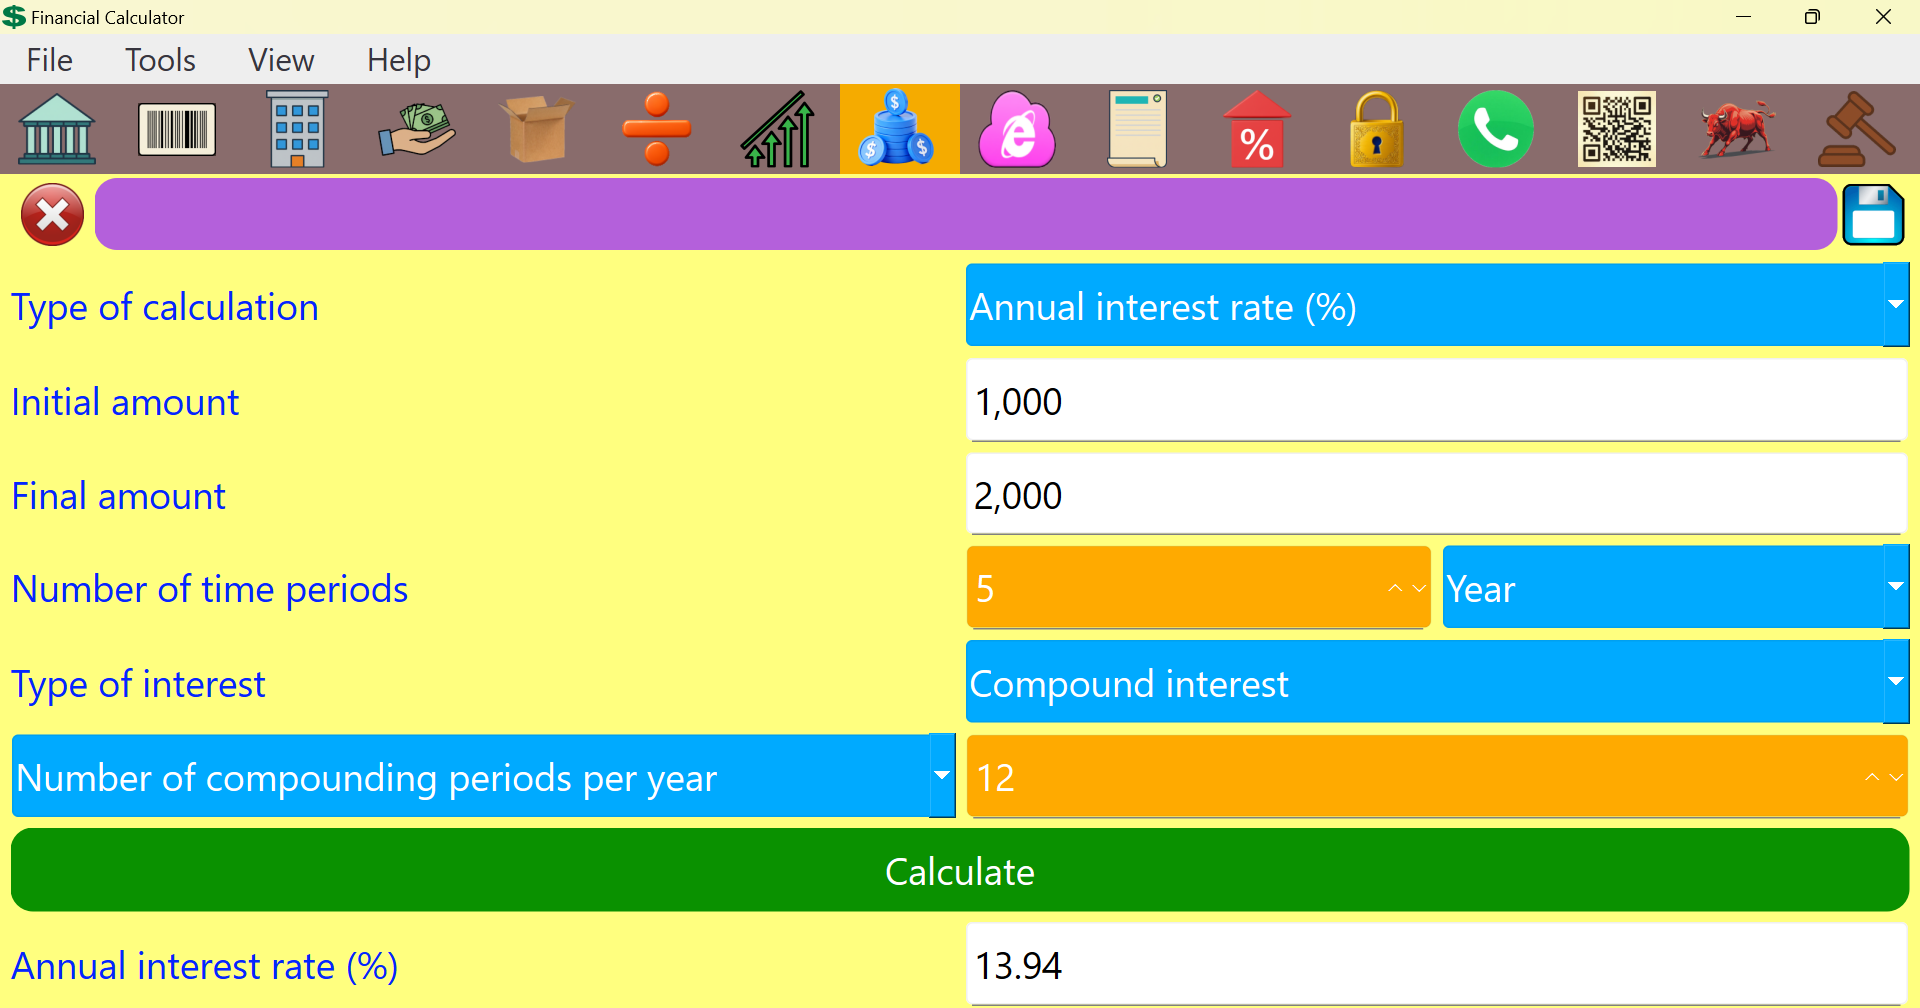Viewport: 1920px width, 1008px height.
Task: Open the View menu
Action: pyautogui.click(x=280, y=60)
